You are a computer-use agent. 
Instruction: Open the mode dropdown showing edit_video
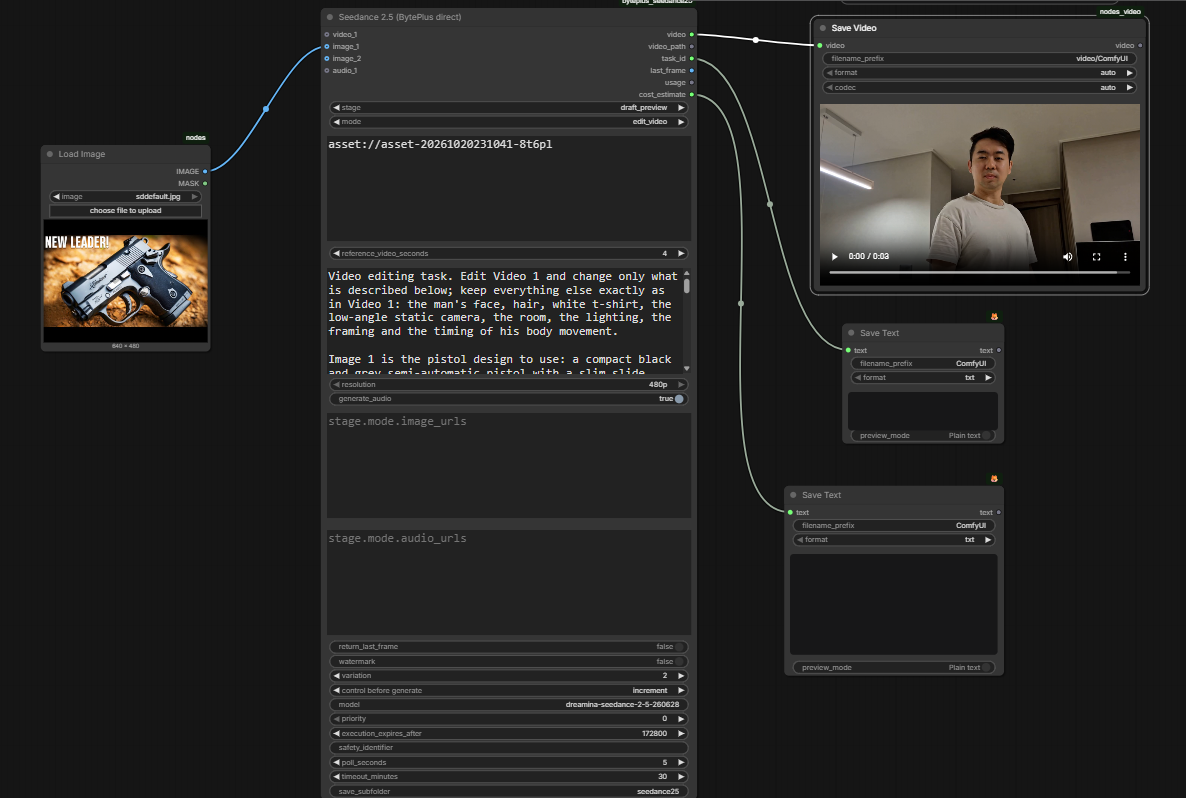[x=508, y=122]
